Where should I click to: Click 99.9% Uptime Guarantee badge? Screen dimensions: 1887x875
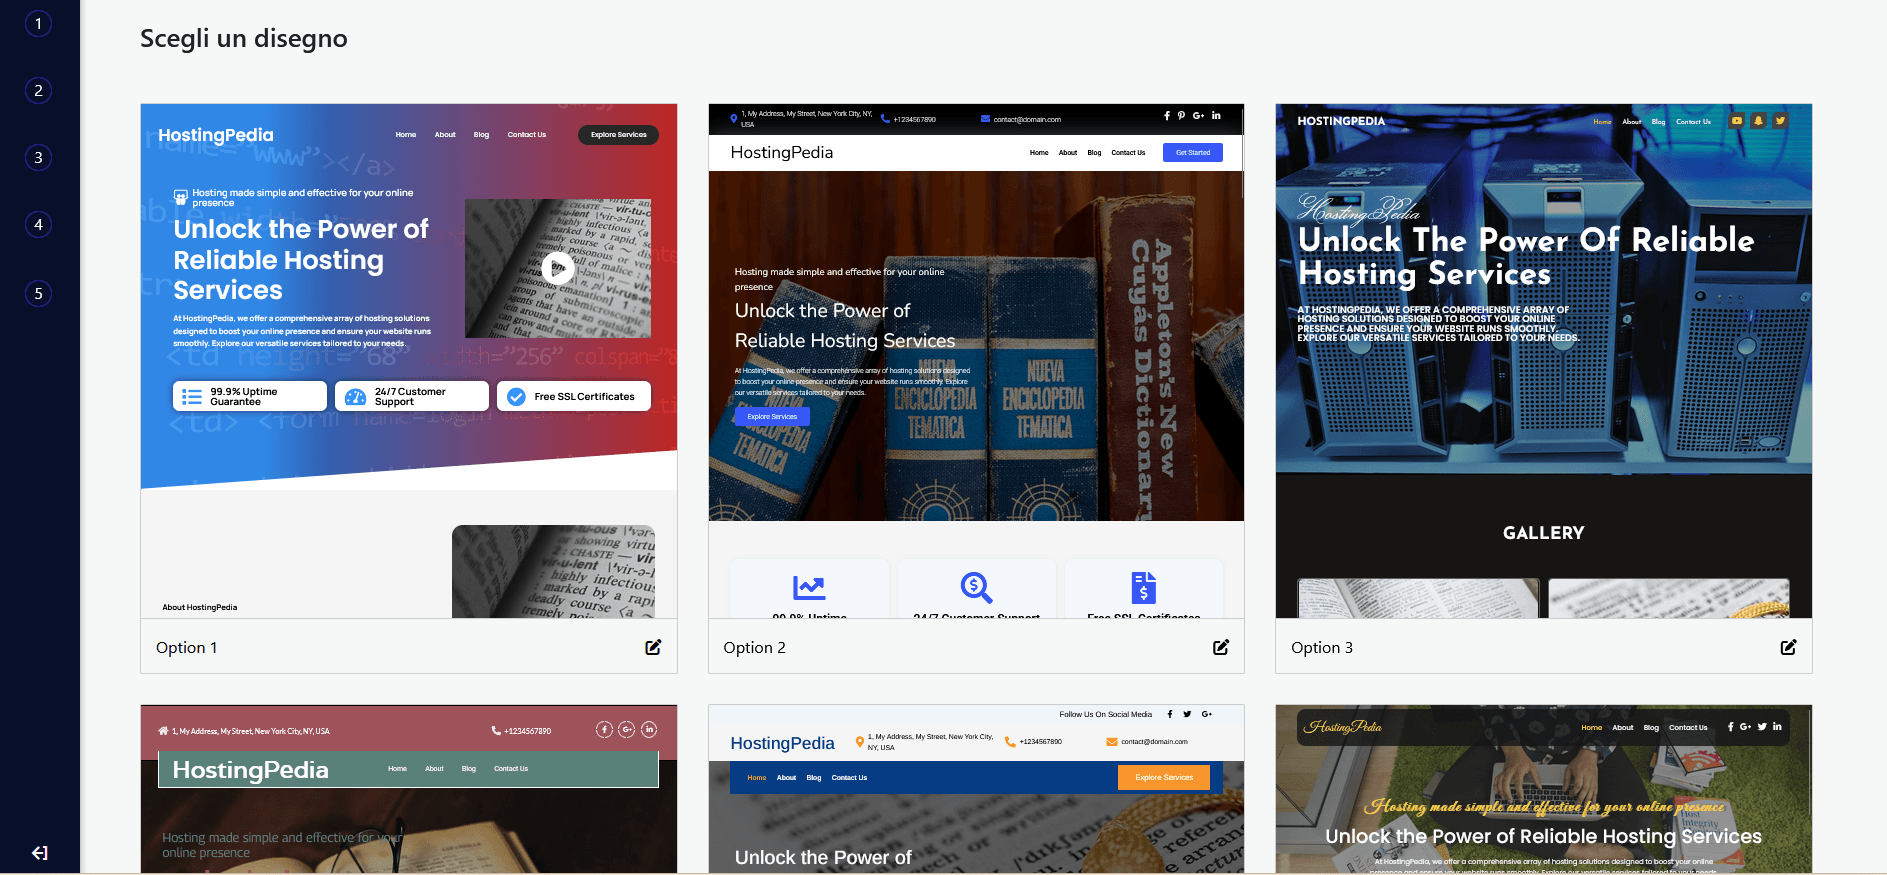(x=250, y=396)
